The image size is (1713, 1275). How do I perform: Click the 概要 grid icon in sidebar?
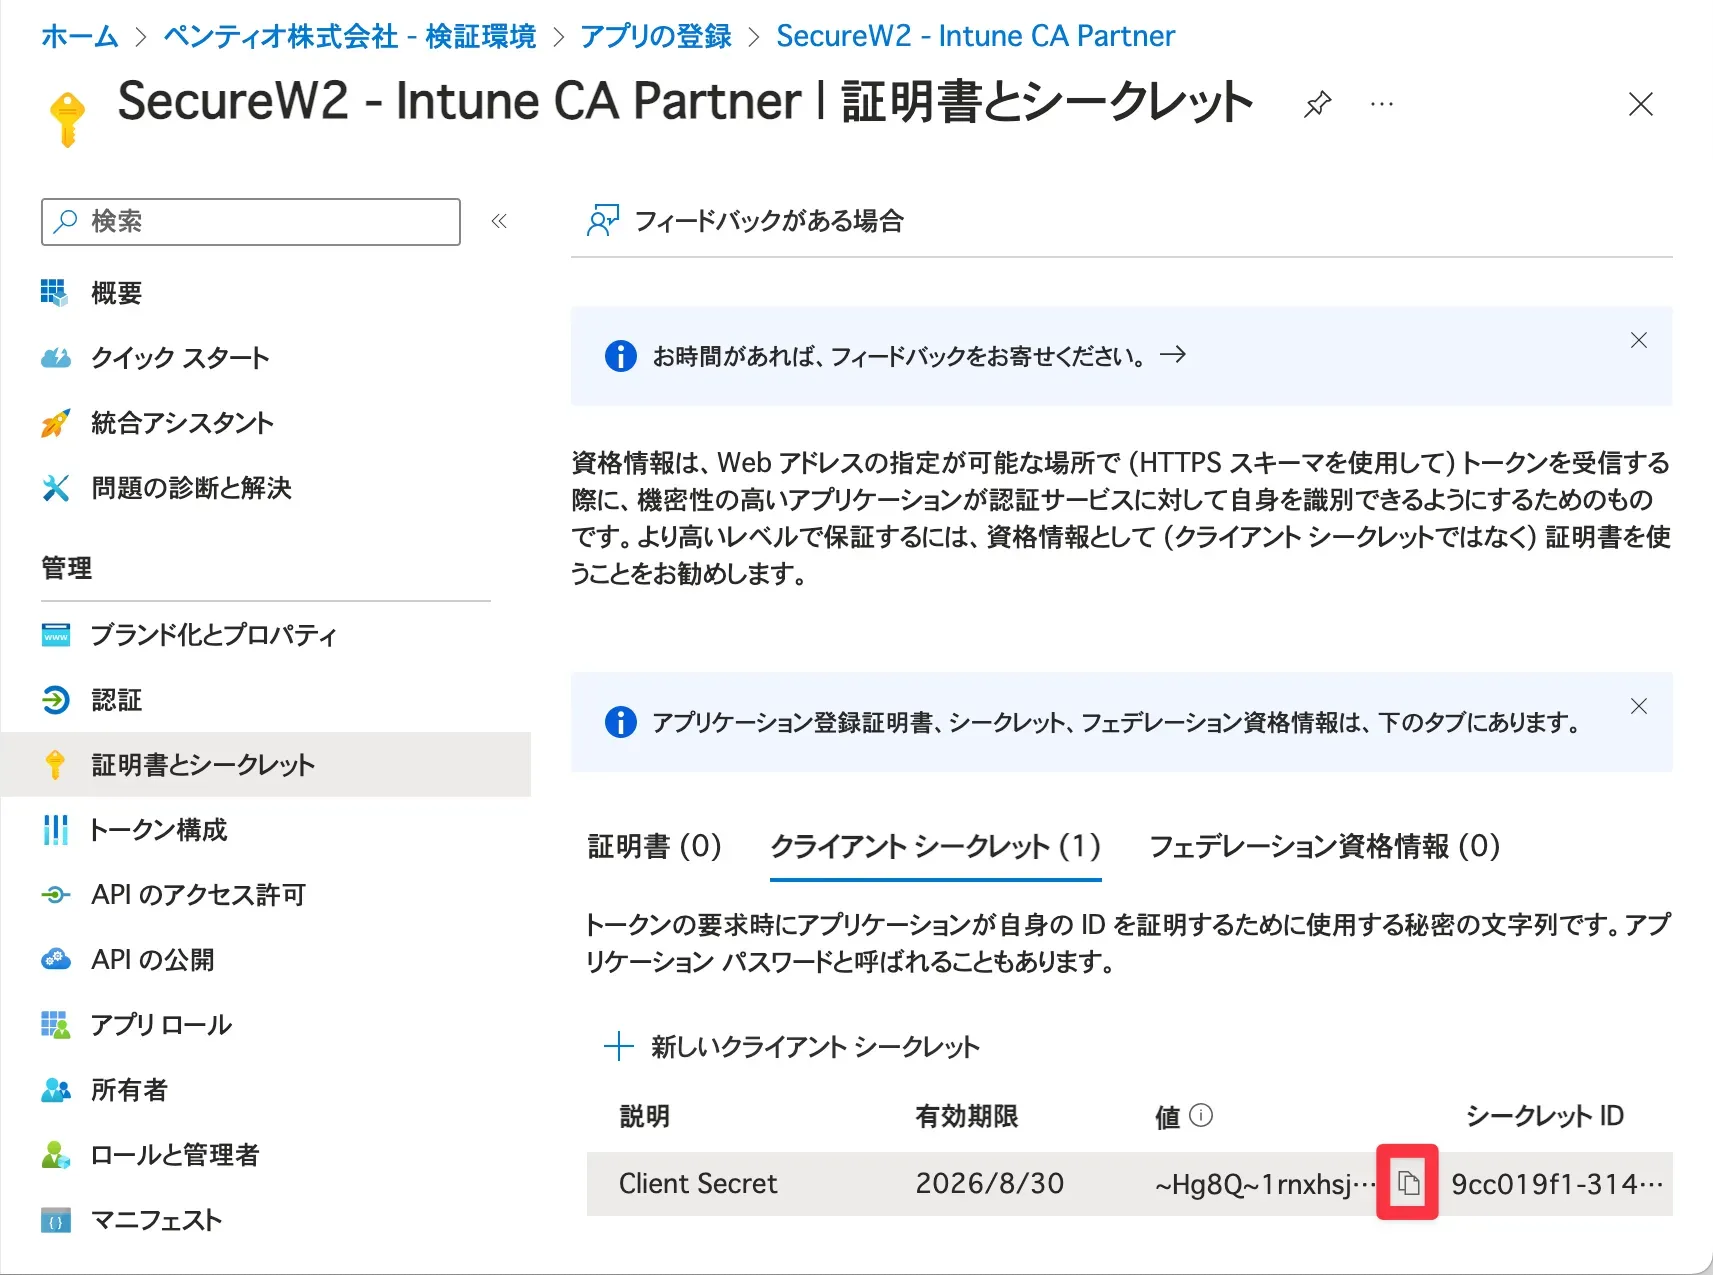pos(54,293)
